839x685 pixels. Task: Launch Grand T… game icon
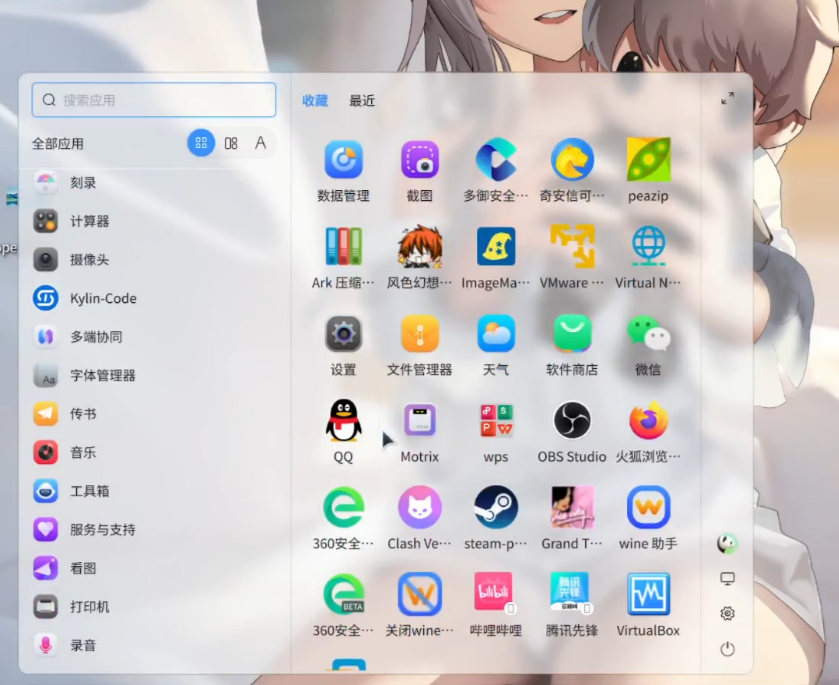pyautogui.click(x=572, y=507)
